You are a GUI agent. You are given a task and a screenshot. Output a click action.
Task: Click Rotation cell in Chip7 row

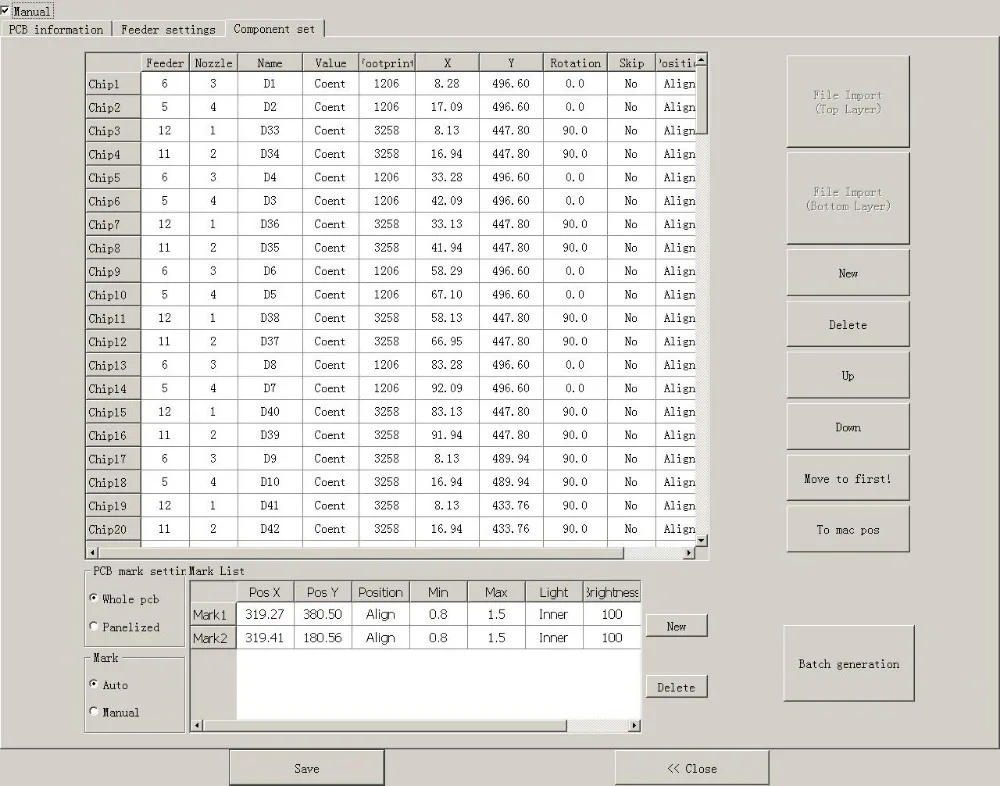click(575, 224)
